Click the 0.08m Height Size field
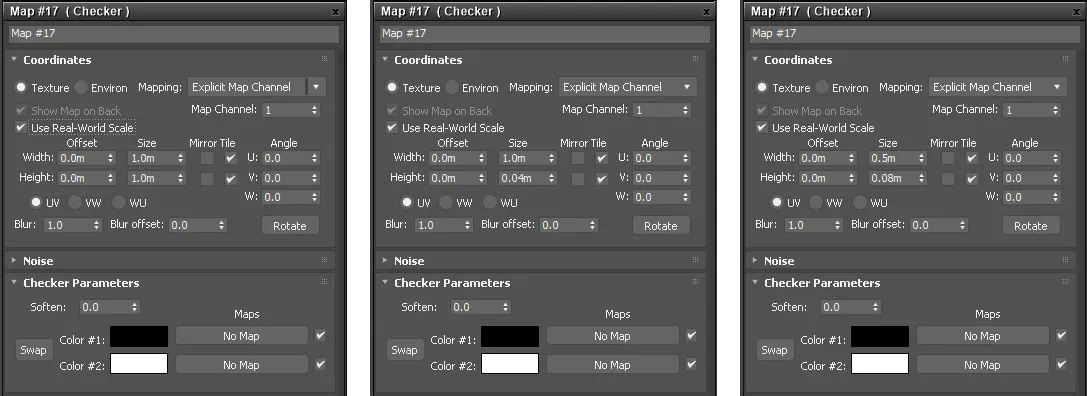The width and height of the screenshot is (1087, 396). coord(893,178)
